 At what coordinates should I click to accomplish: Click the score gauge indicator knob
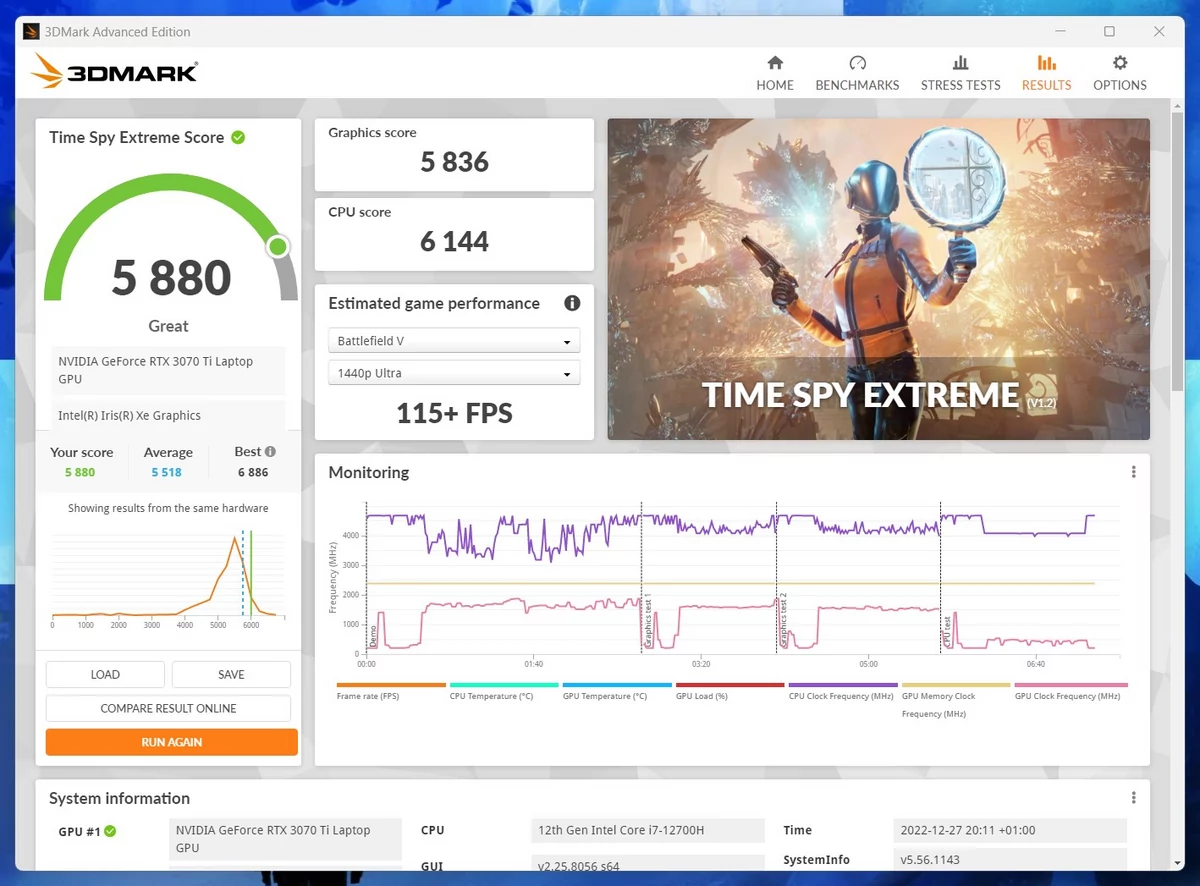(x=278, y=246)
